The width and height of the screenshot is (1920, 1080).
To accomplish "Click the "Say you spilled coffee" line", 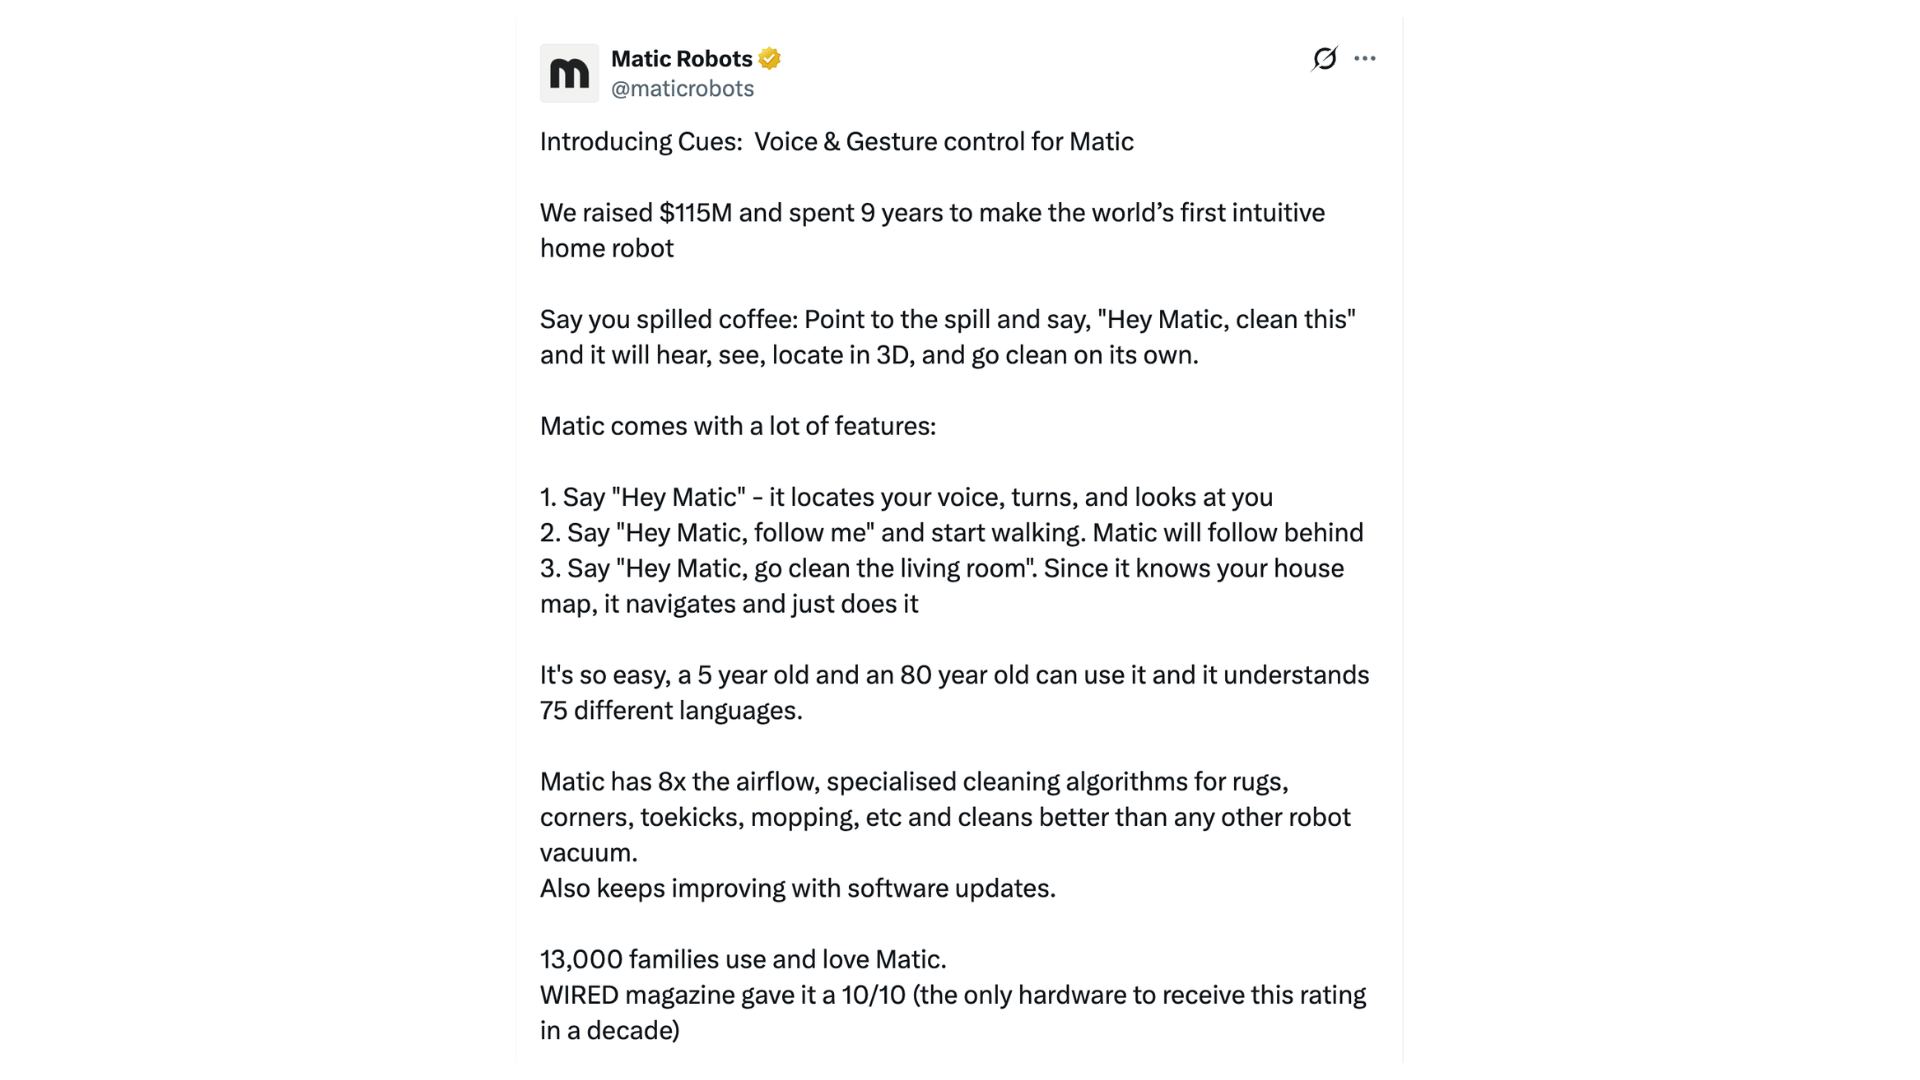I will pos(948,320).
